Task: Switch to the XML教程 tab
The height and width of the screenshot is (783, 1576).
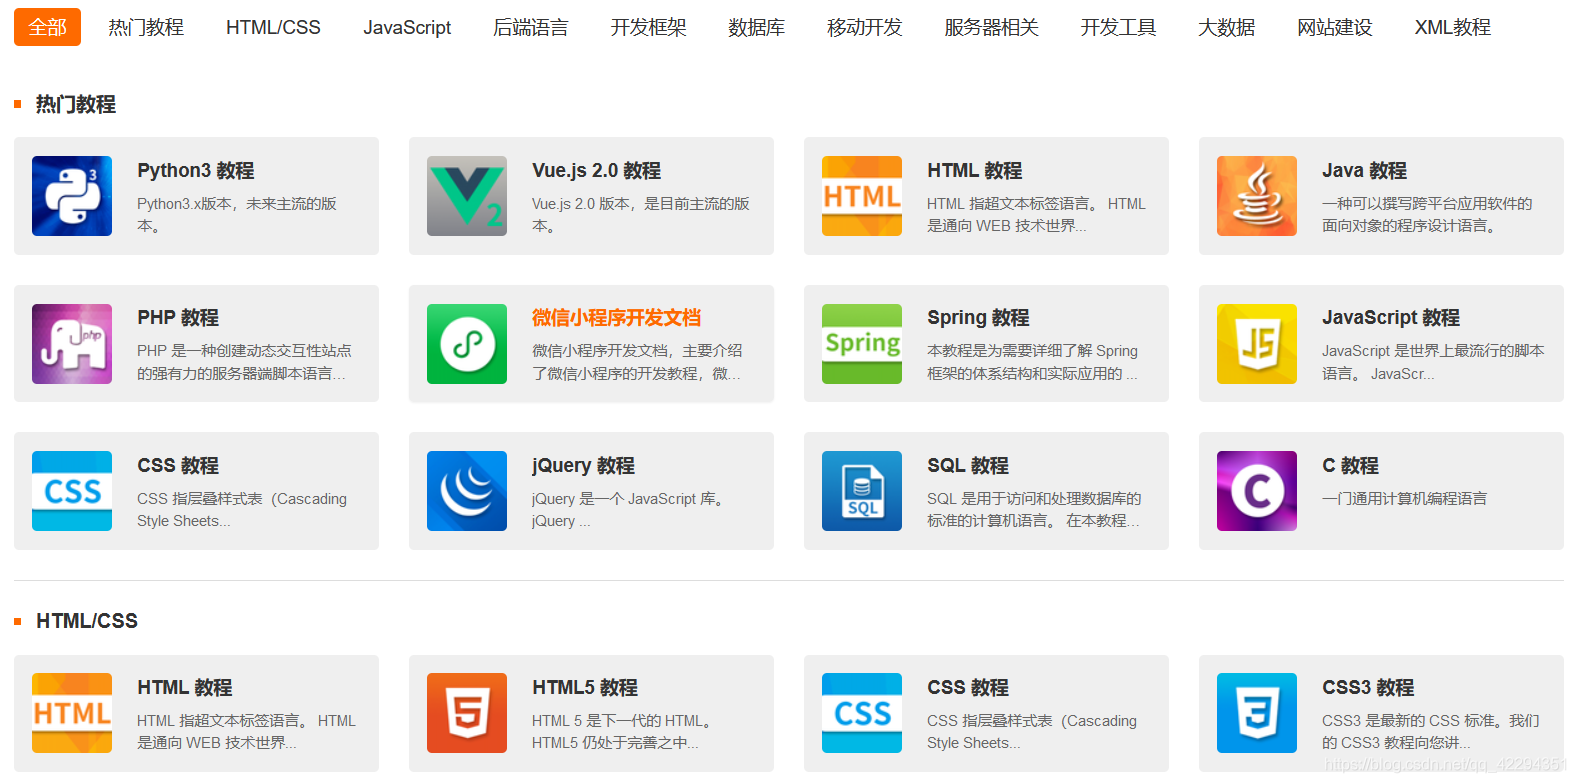Action: pos(1453,27)
